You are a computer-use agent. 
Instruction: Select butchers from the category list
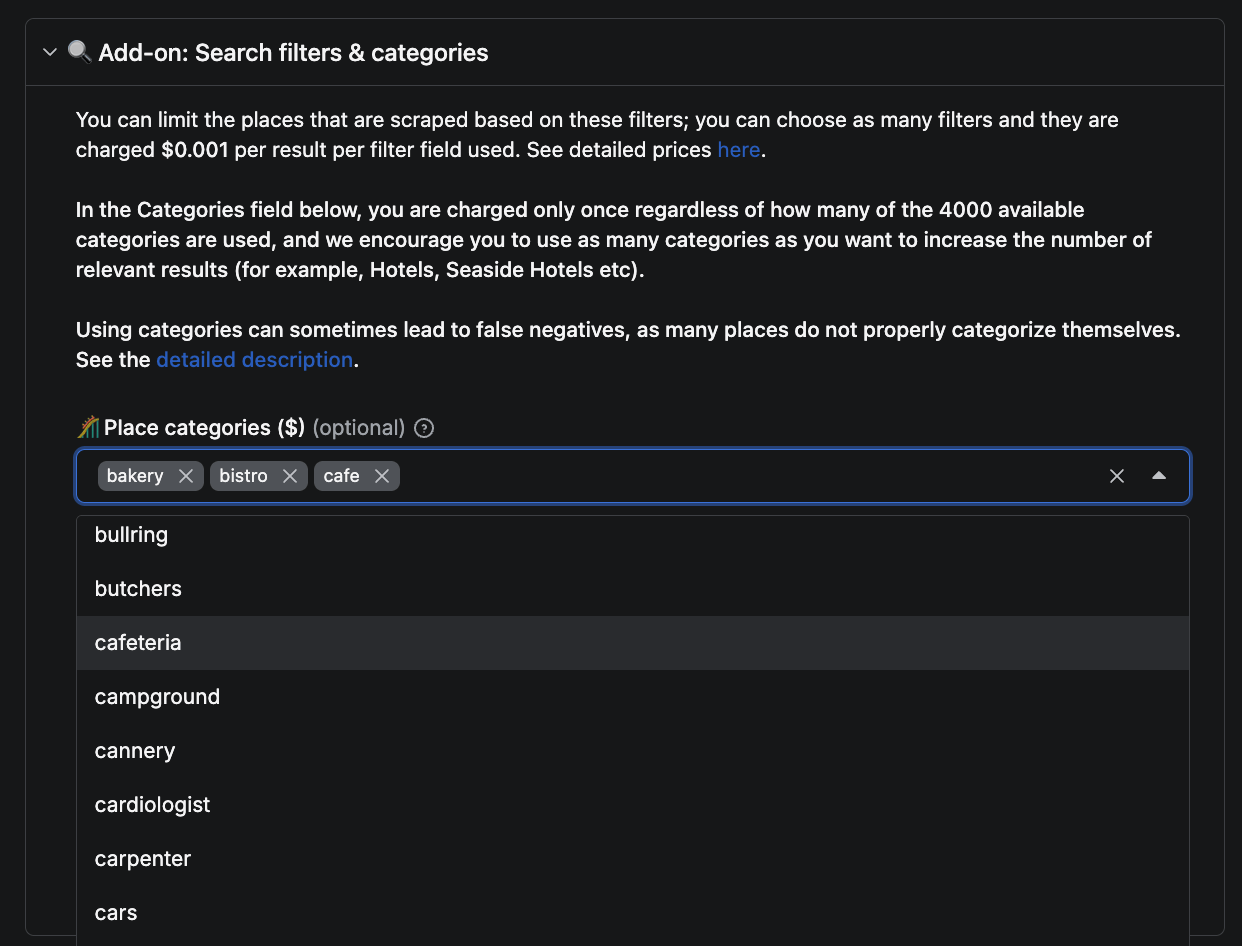(x=138, y=589)
